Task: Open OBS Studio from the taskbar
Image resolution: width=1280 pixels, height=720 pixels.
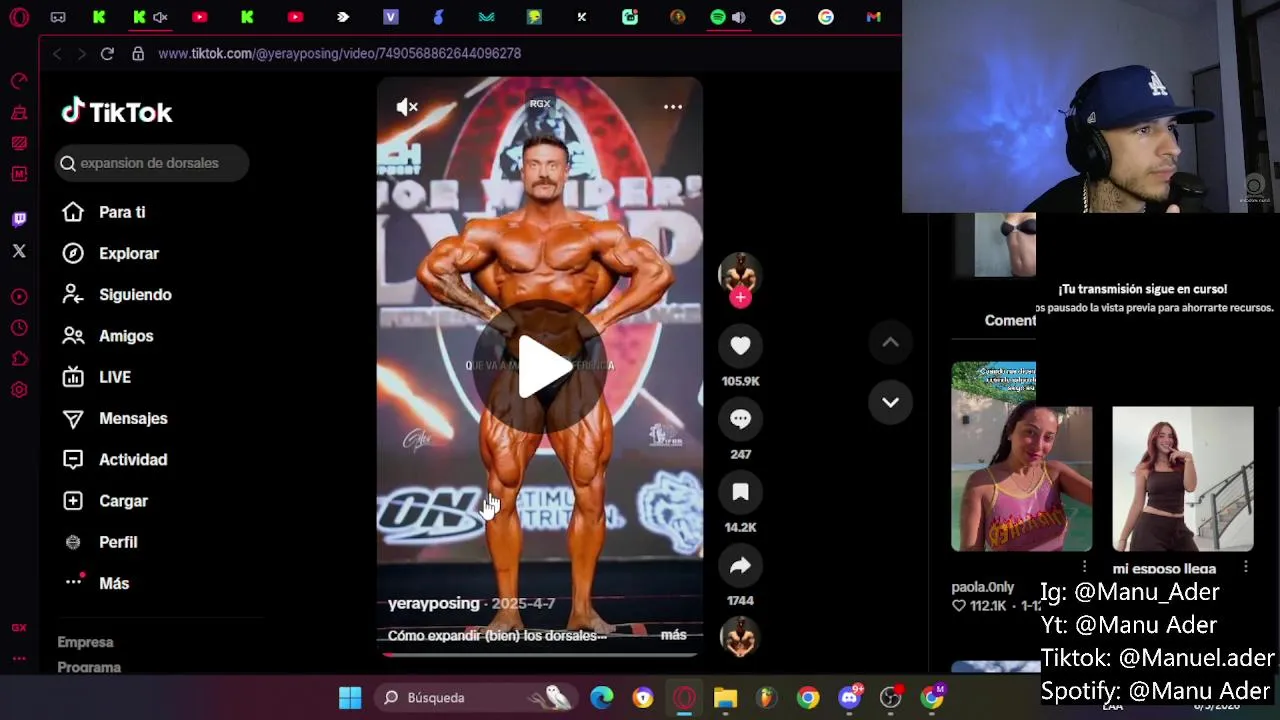Action: [x=890, y=697]
